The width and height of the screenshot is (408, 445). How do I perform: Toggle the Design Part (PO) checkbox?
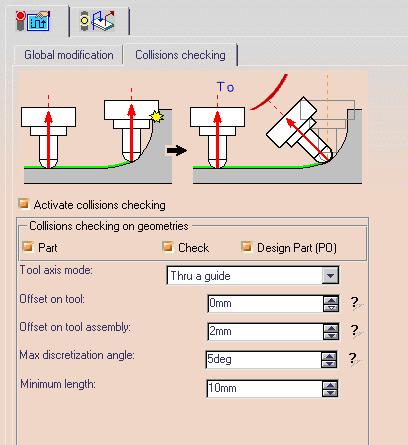coord(247,247)
